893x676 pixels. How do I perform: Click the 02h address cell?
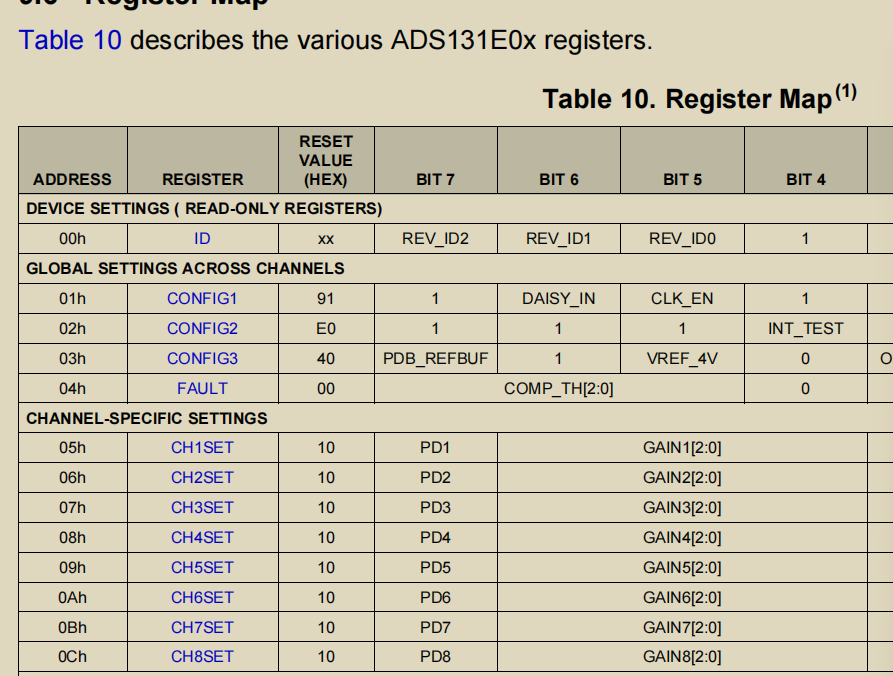(x=72, y=329)
